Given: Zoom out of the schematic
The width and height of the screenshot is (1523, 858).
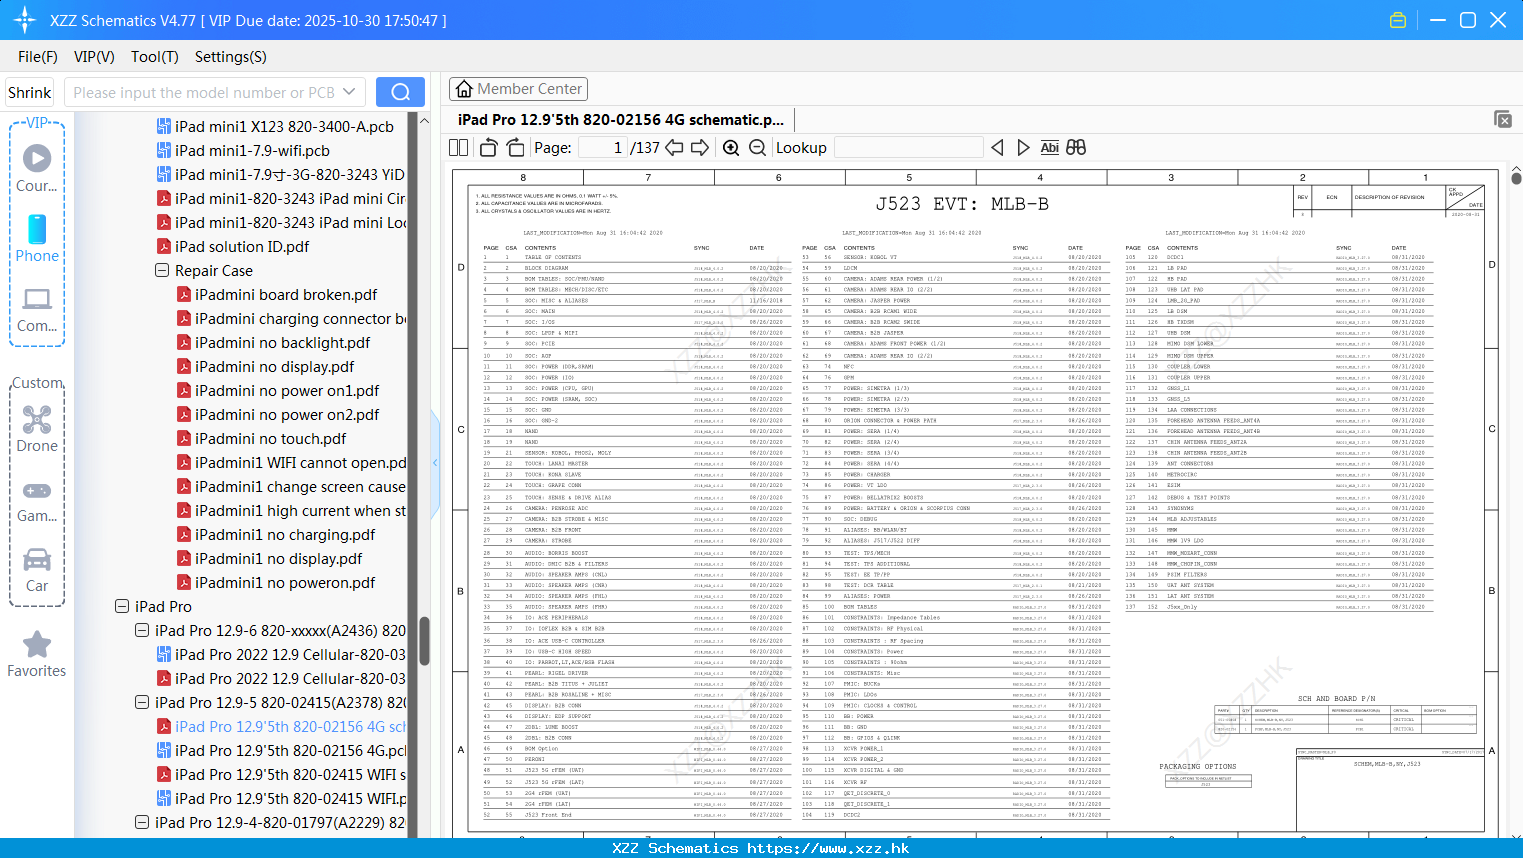Looking at the screenshot, I should click(758, 147).
